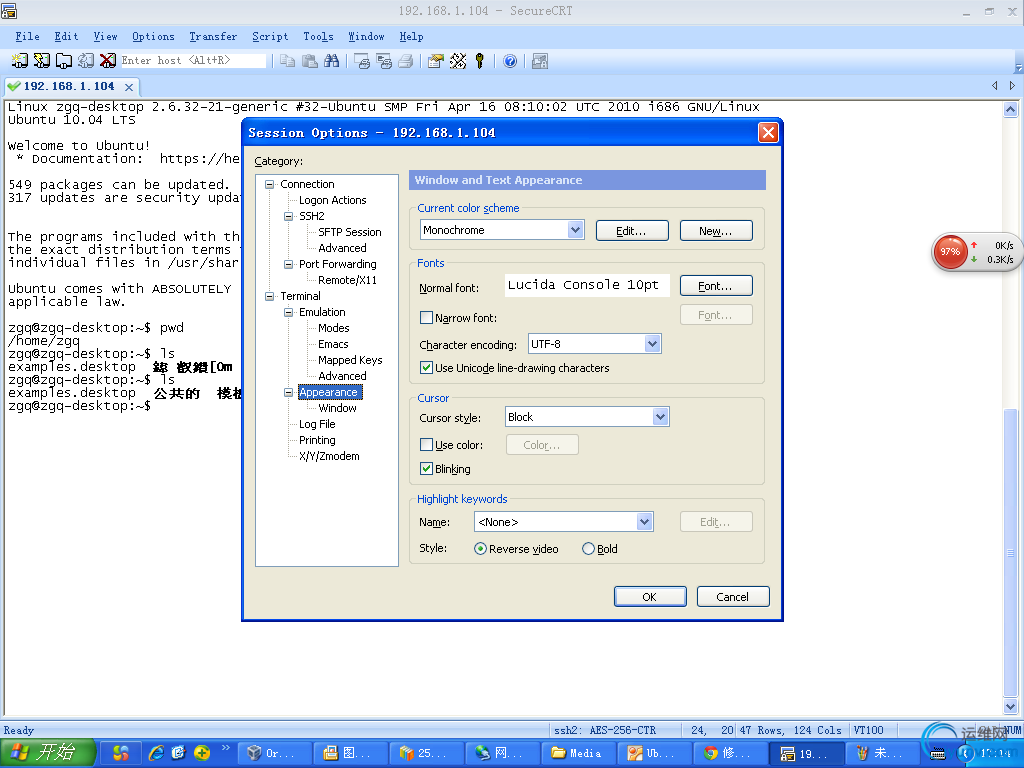Click the Disconnect icon with red X
The width and height of the screenshot is (1024, 768).
point(107,61)
